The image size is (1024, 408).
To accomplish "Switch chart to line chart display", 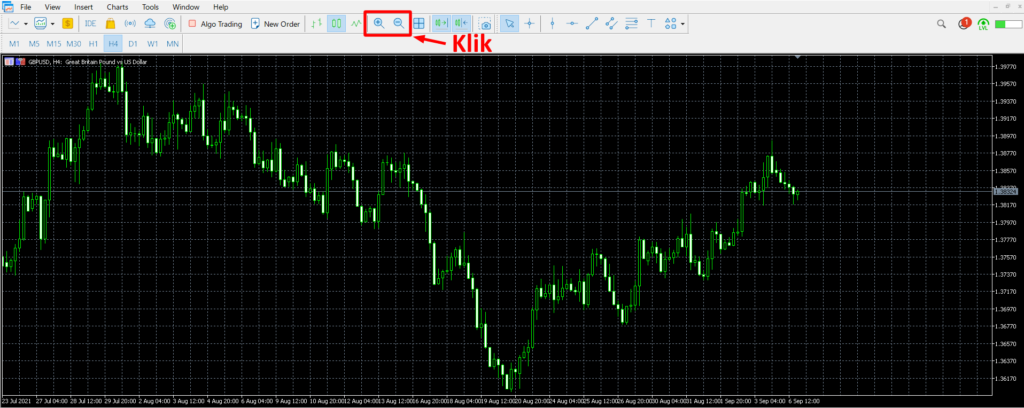I will pos(356,23).
